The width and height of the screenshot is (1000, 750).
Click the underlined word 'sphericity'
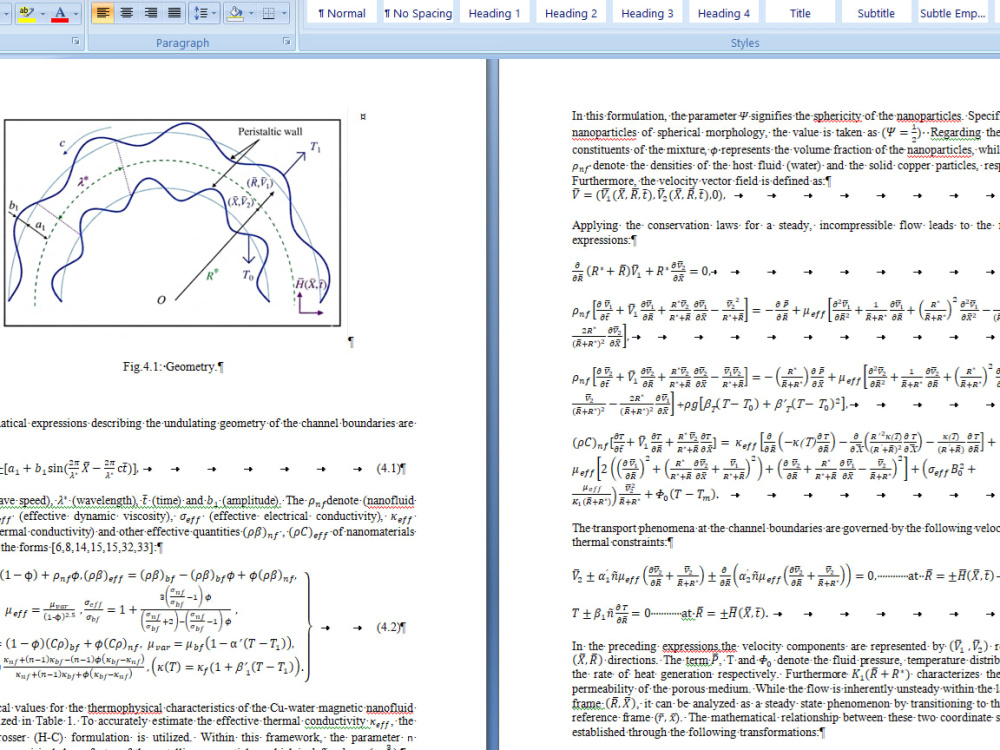(837, 115)
